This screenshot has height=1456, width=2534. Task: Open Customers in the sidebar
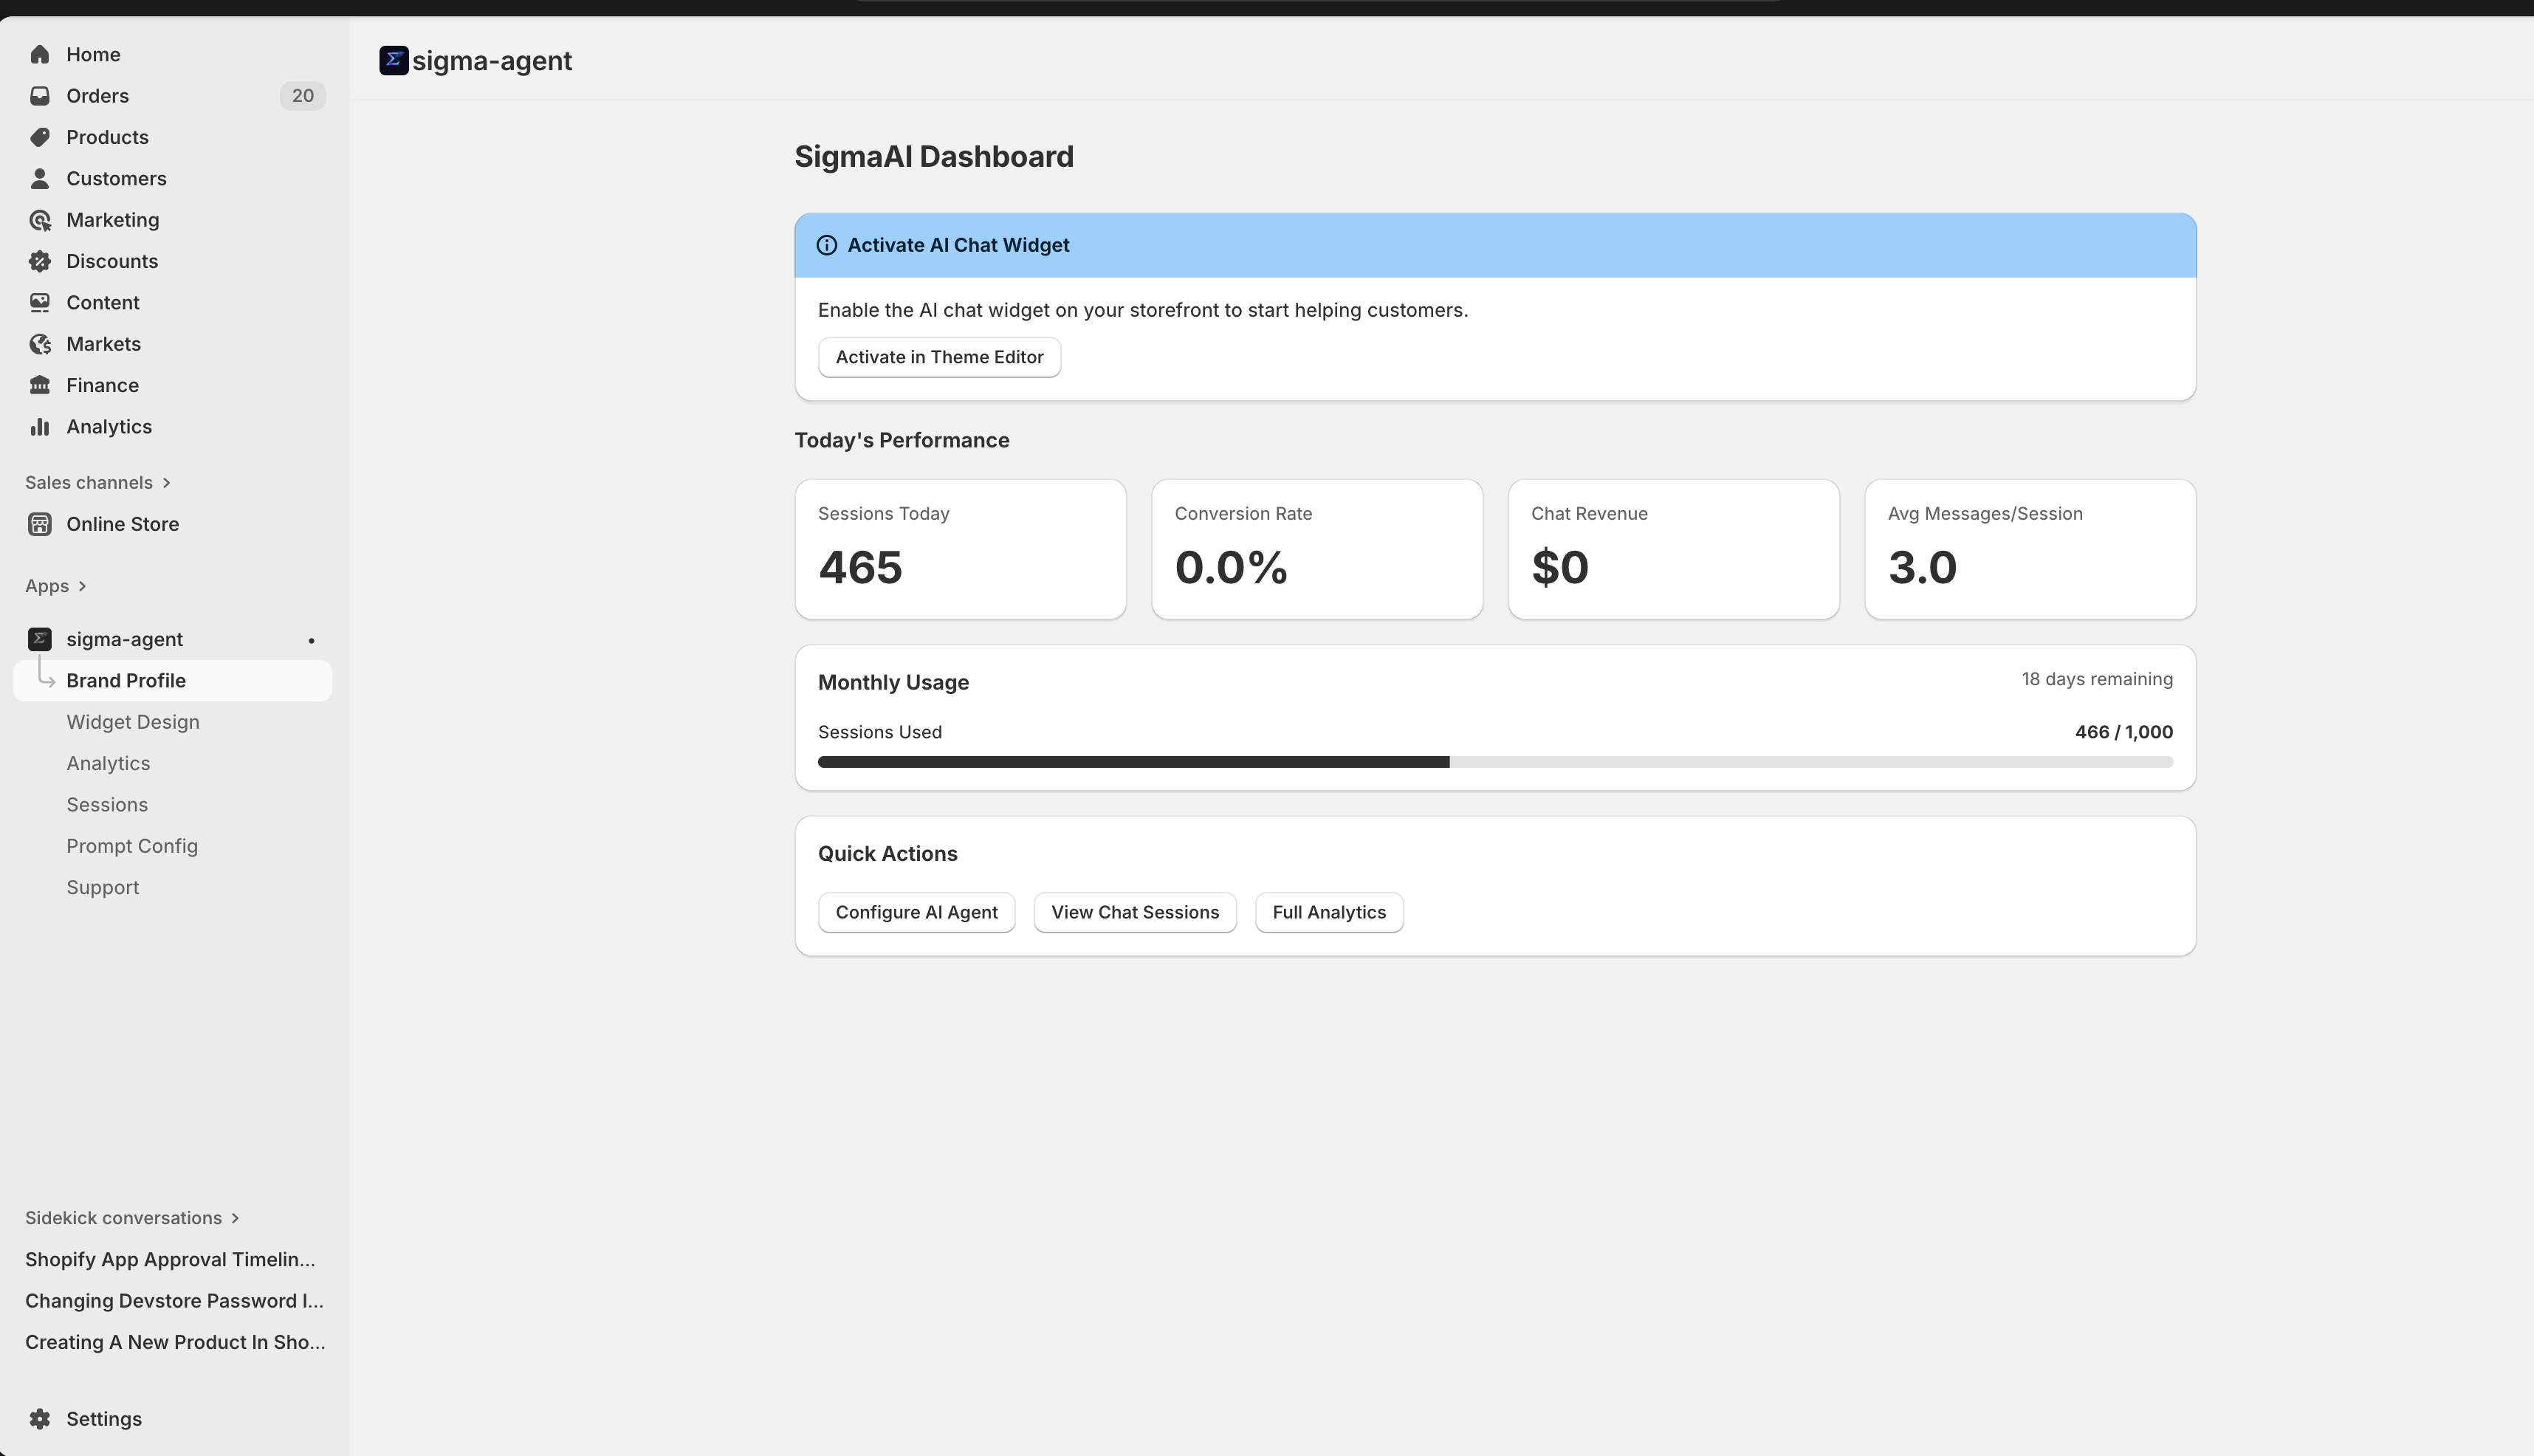tap(173, 178)
